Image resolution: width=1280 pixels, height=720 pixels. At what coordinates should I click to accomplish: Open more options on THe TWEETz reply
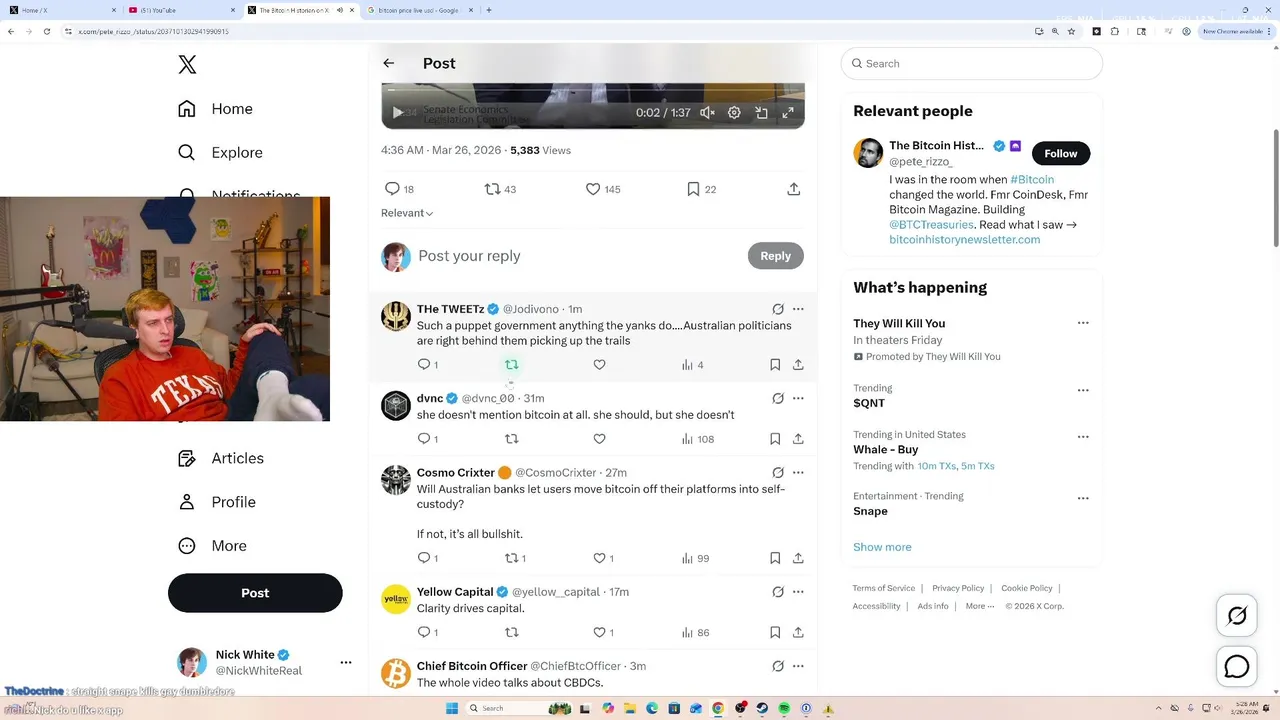pyautogui.click(x=798, y=309)
